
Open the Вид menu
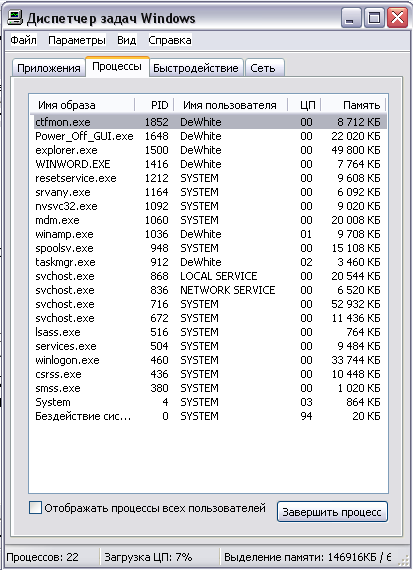pyautogui.click(x=127, y=40)
